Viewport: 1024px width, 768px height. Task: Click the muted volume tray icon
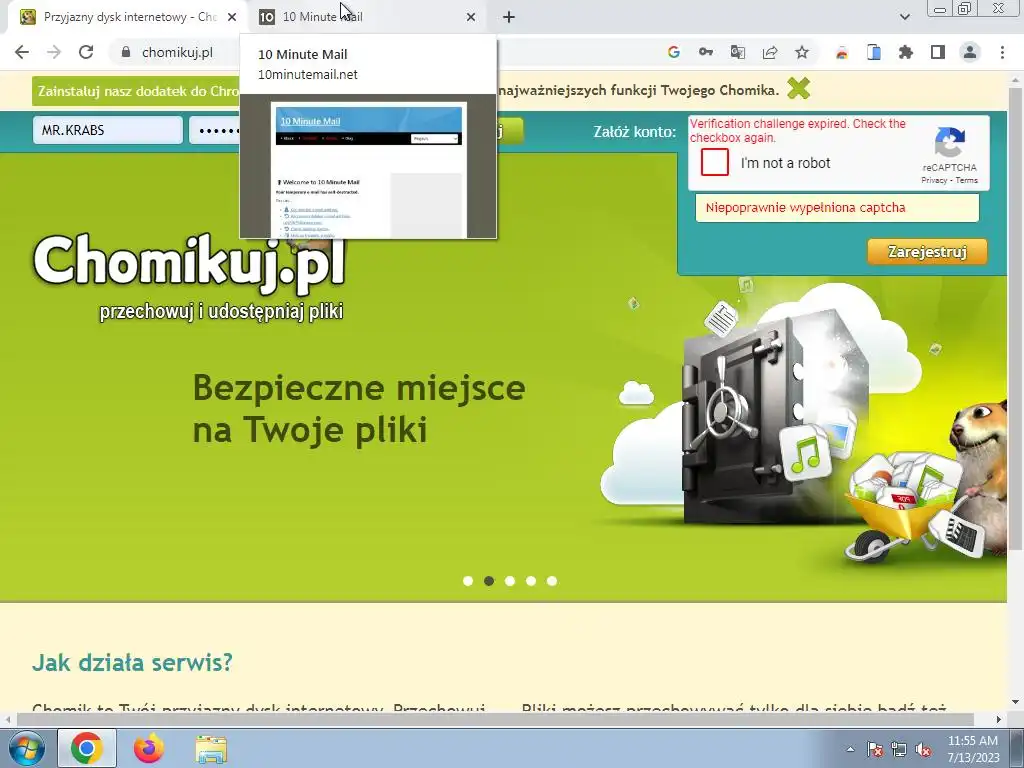[923, 749]
